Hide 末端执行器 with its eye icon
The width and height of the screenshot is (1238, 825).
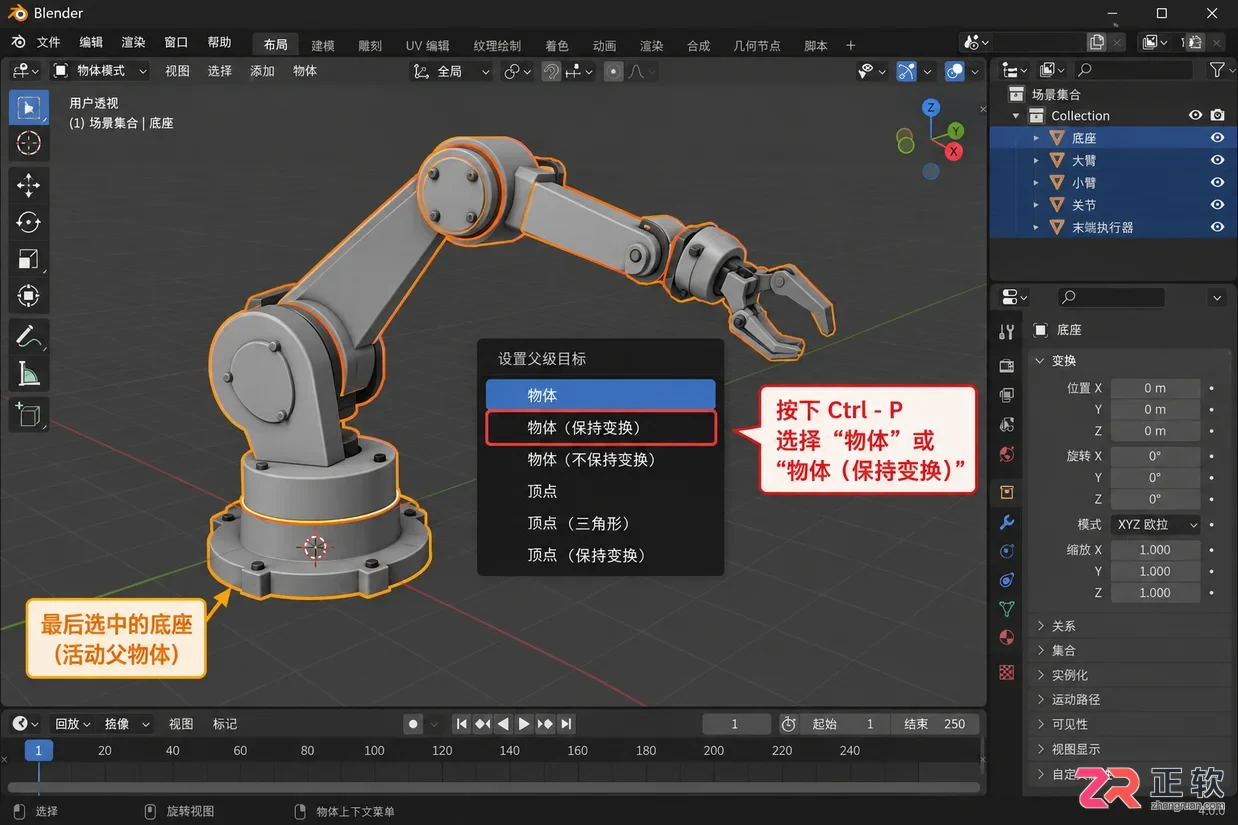pos(1217,227)
